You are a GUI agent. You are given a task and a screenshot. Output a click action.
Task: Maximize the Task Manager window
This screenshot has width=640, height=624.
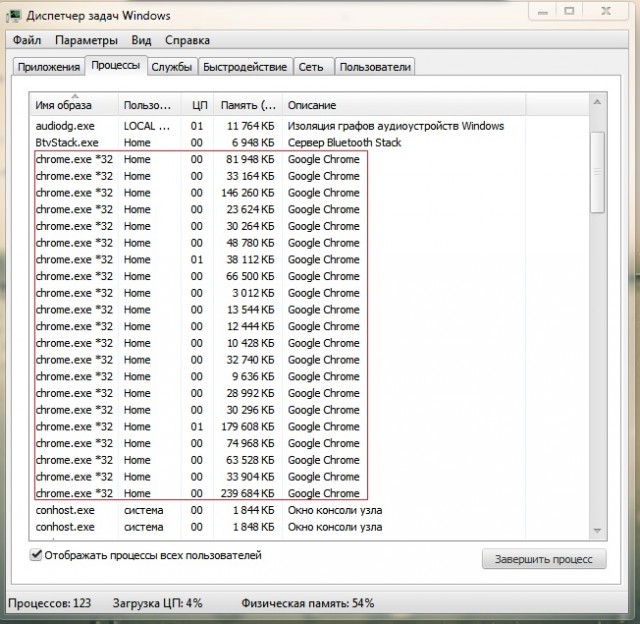pyautogui.click(x=569, y=11)
